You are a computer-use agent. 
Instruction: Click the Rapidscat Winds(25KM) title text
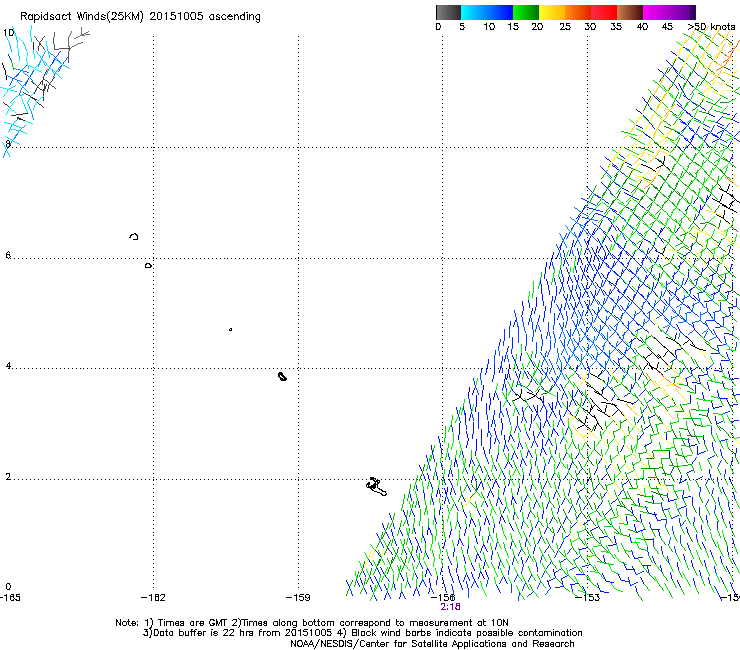140,17
